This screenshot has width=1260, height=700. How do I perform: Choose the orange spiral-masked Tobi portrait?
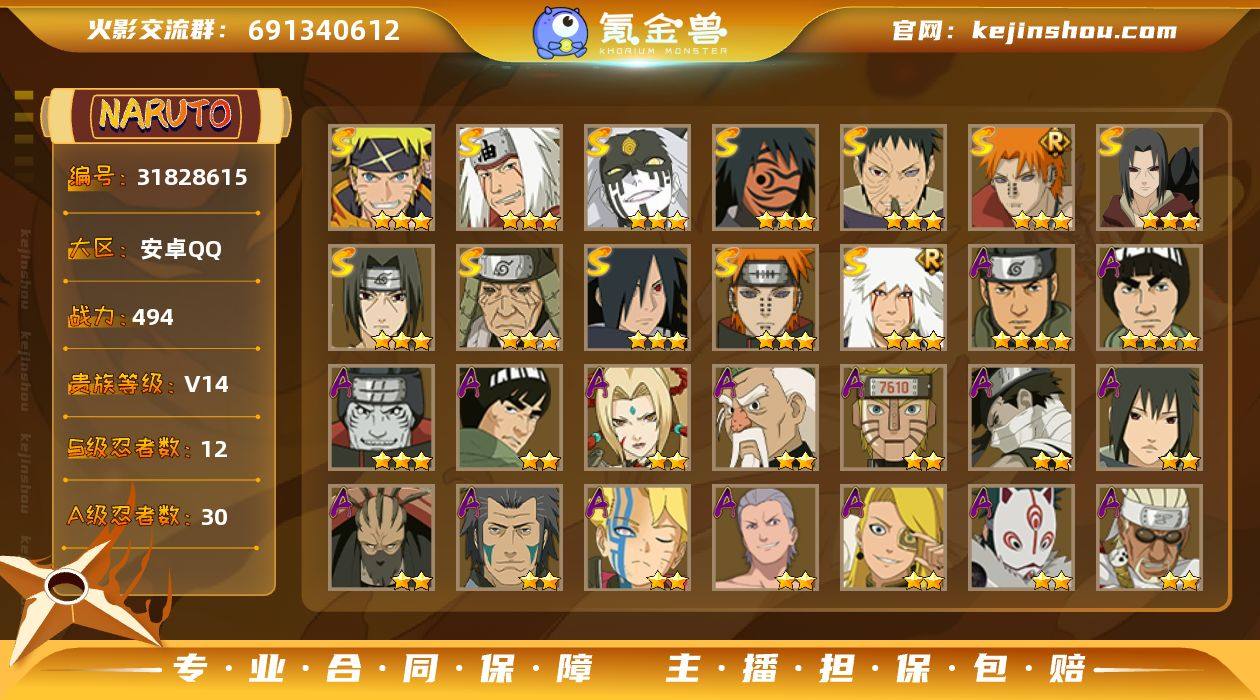click(766, 178)
